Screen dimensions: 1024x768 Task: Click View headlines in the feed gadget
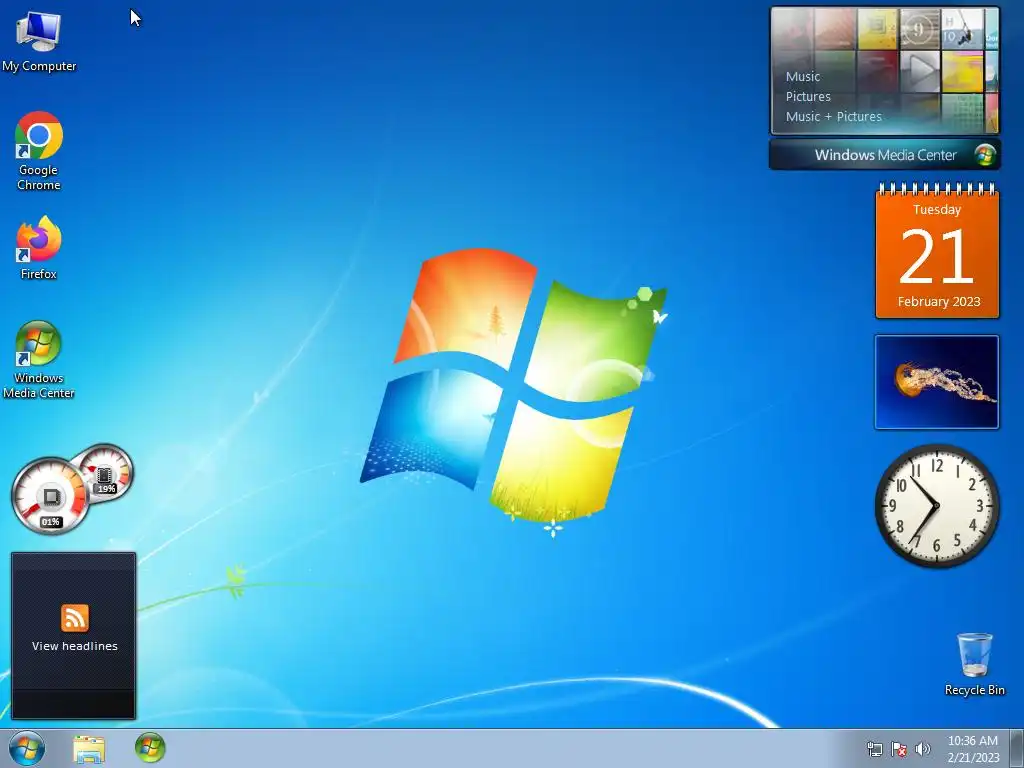74,646
